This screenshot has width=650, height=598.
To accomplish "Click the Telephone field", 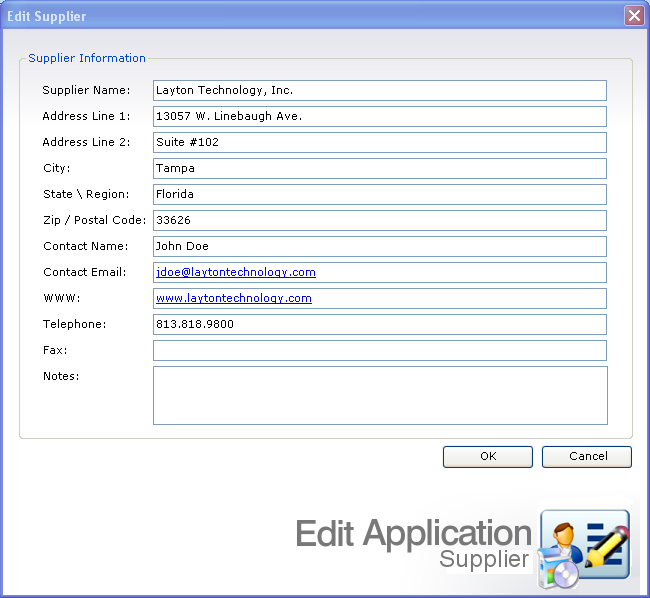I will point(380,324).
